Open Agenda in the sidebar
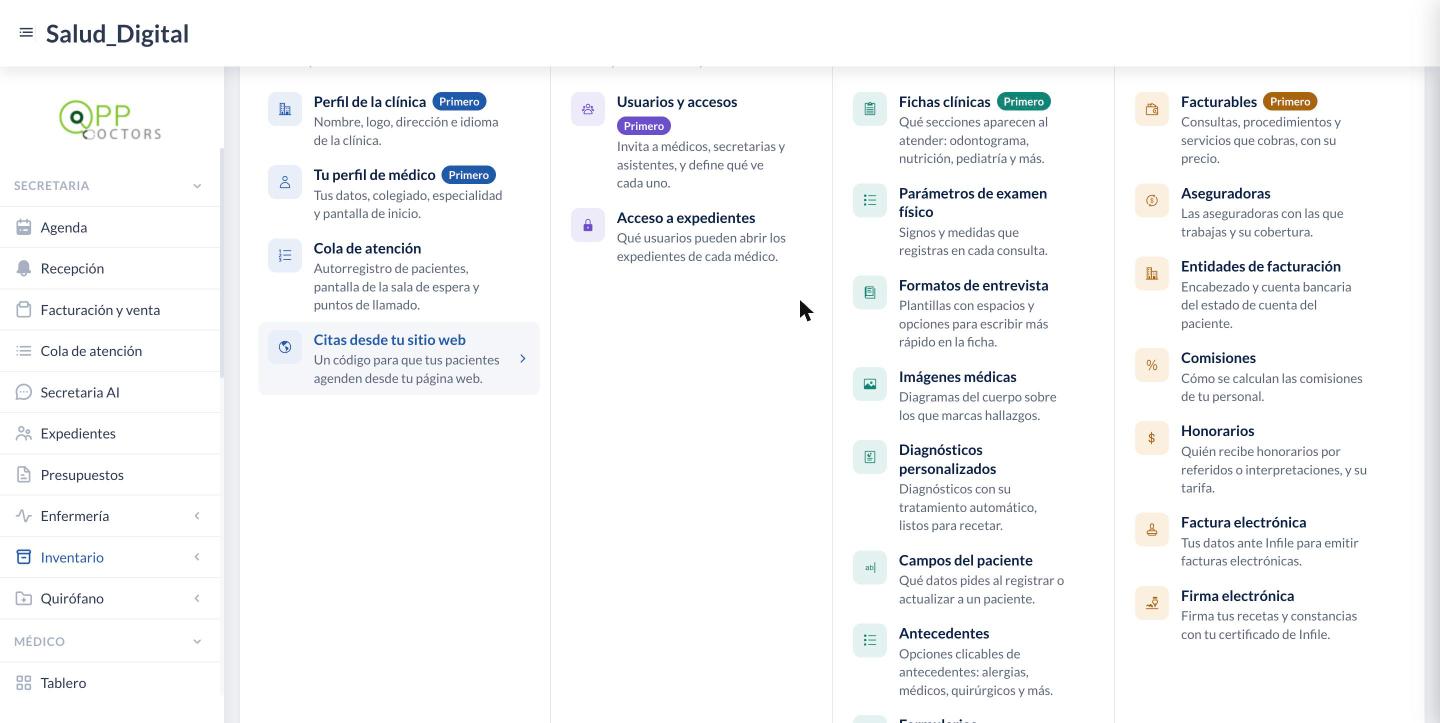The height and width of the screenshot is (723, 1440). coord(110,227)
